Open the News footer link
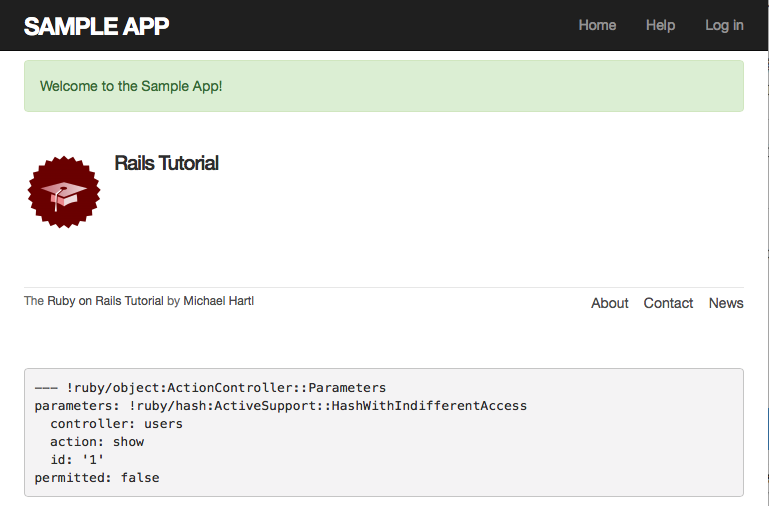 (x=726, y=303)
